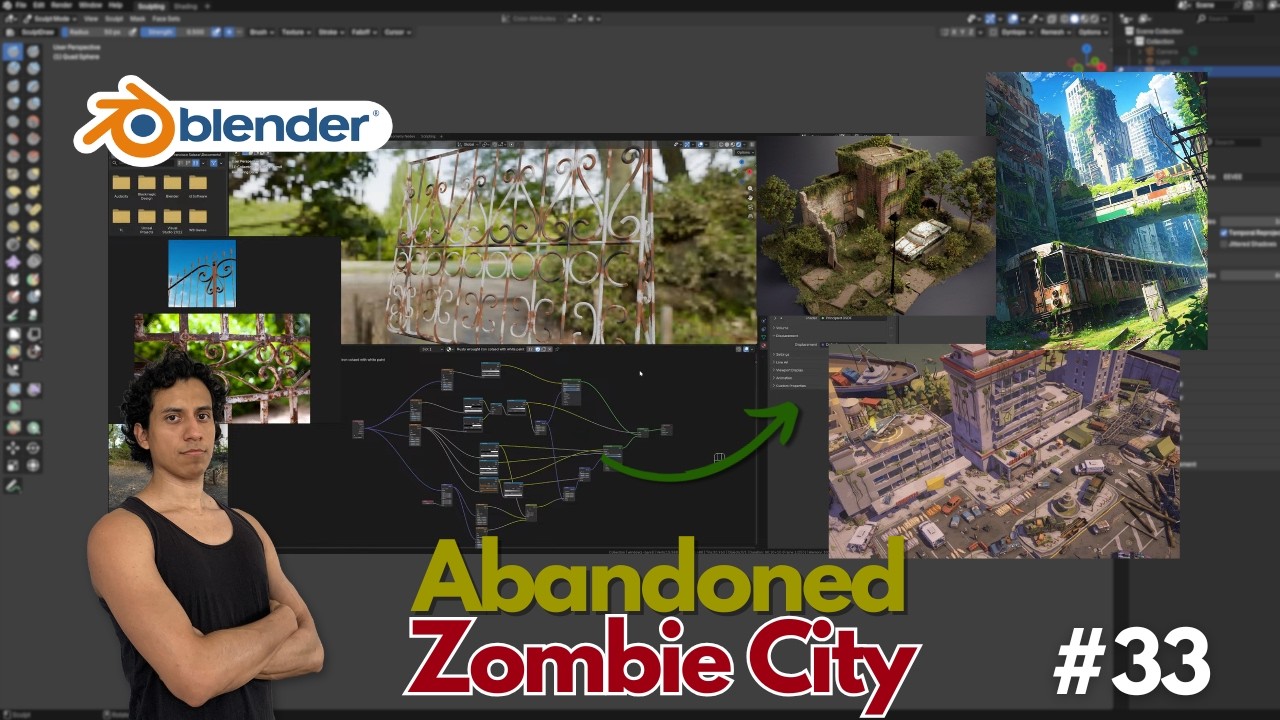This screenshot has width=1280, height=720.
Task: Open the Blender folder in file browser
Action: [x=172, y=187]
